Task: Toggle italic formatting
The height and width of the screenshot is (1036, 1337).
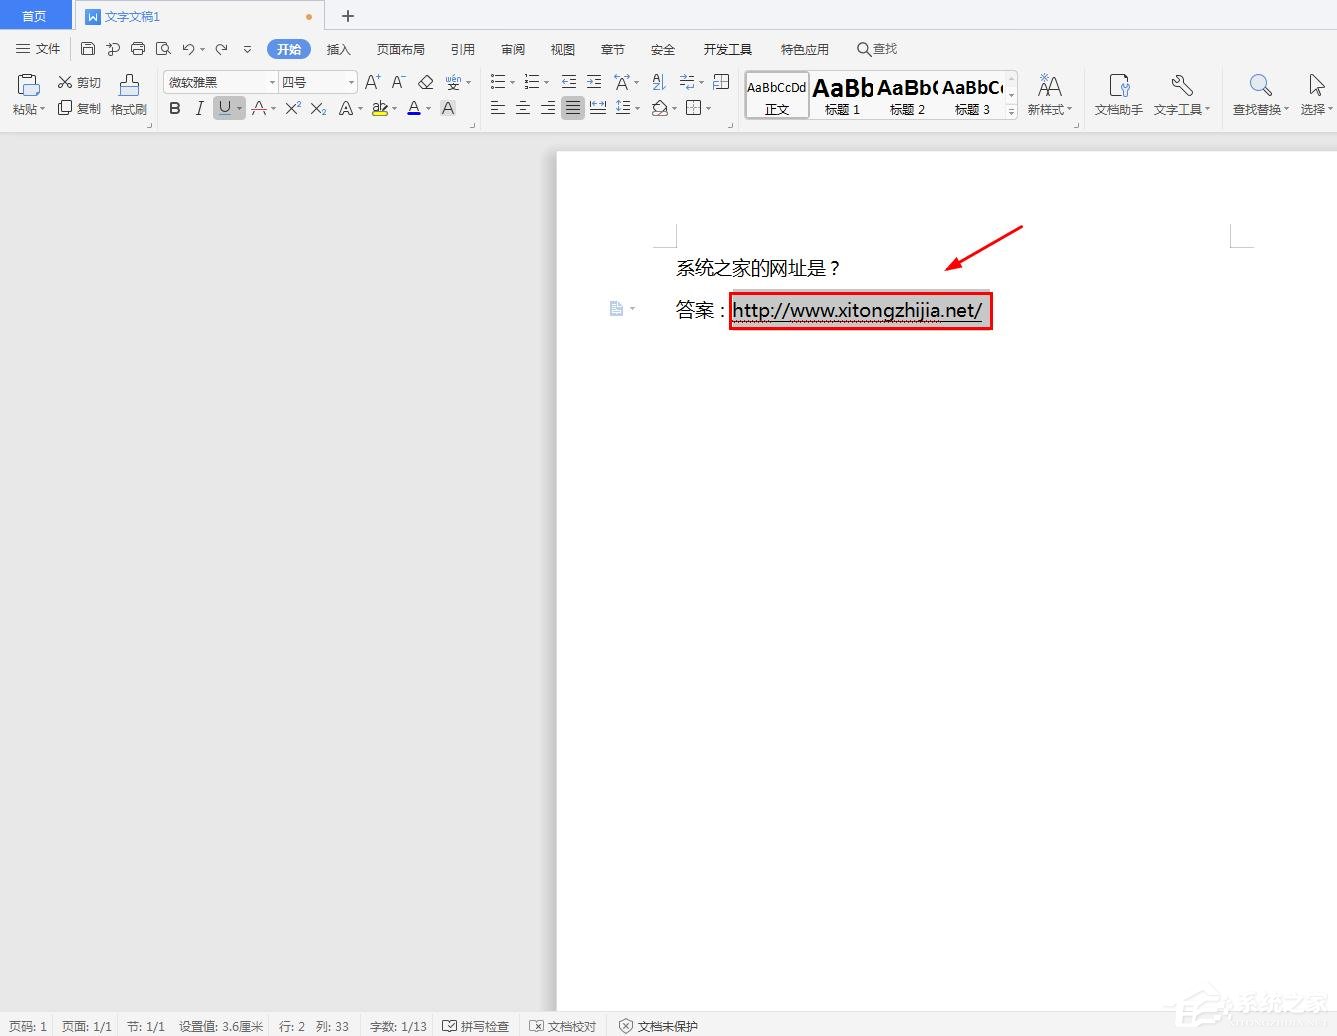Action: tap(199, 108)
